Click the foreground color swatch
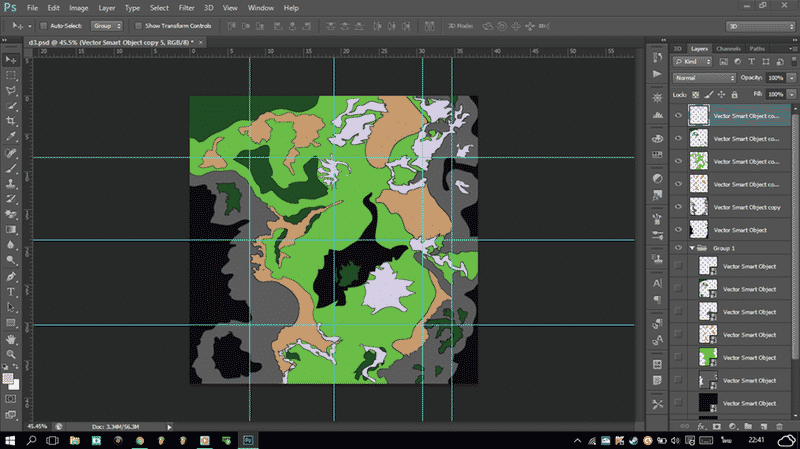 9,379
